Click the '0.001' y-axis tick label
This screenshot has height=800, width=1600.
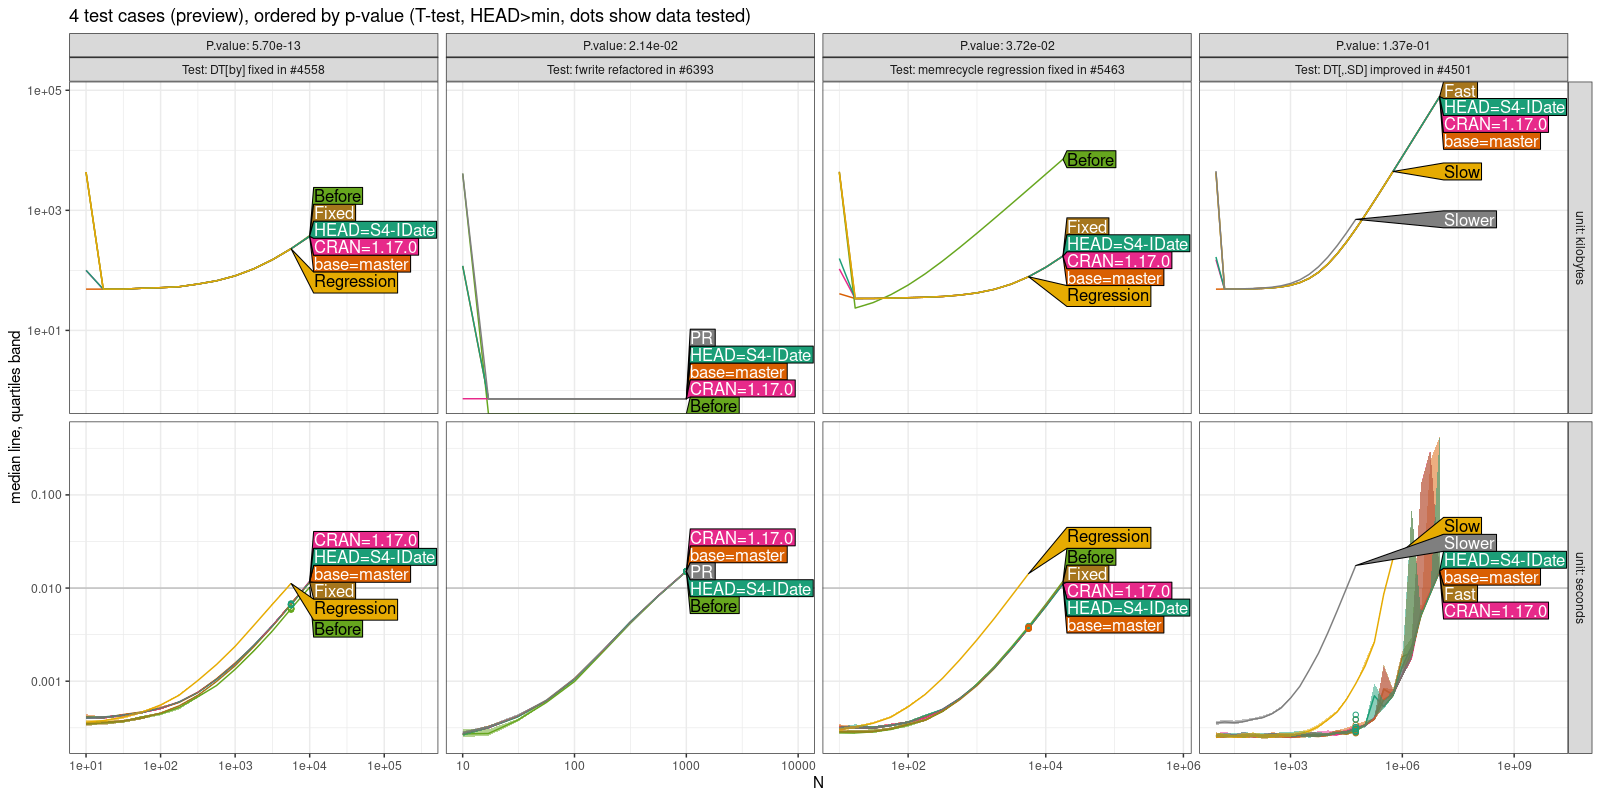(x=47, y=682)
